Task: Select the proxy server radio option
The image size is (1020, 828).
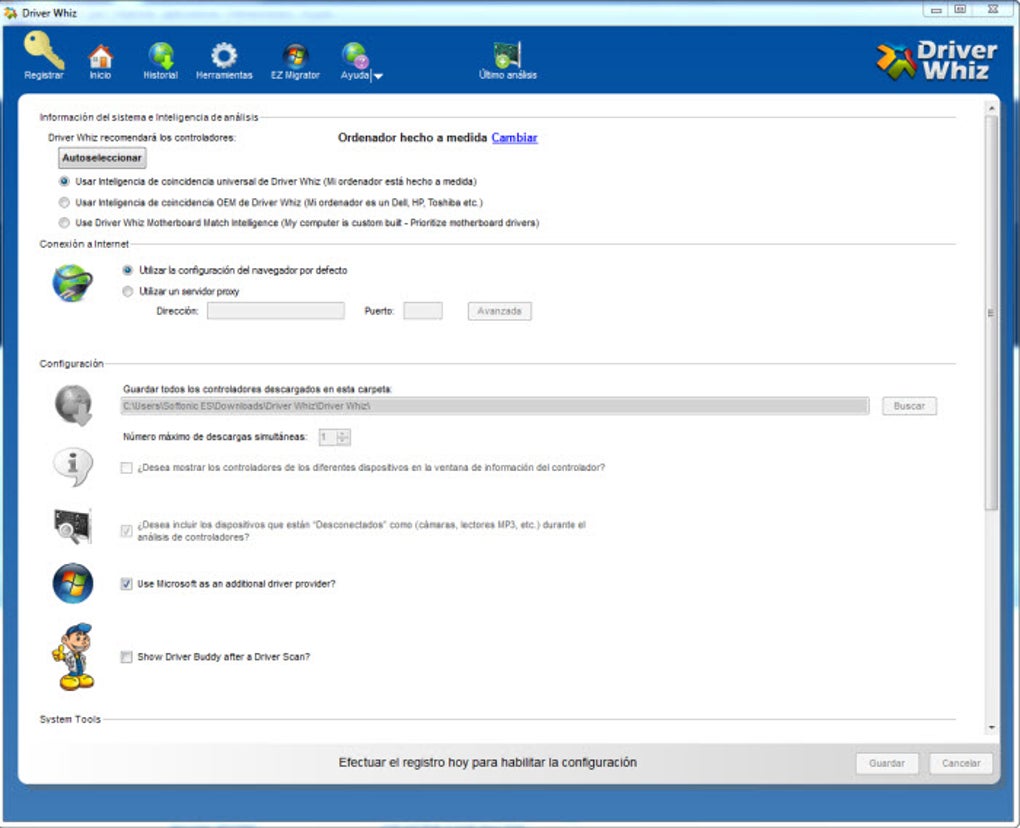Action: click(x=128, y=291)
